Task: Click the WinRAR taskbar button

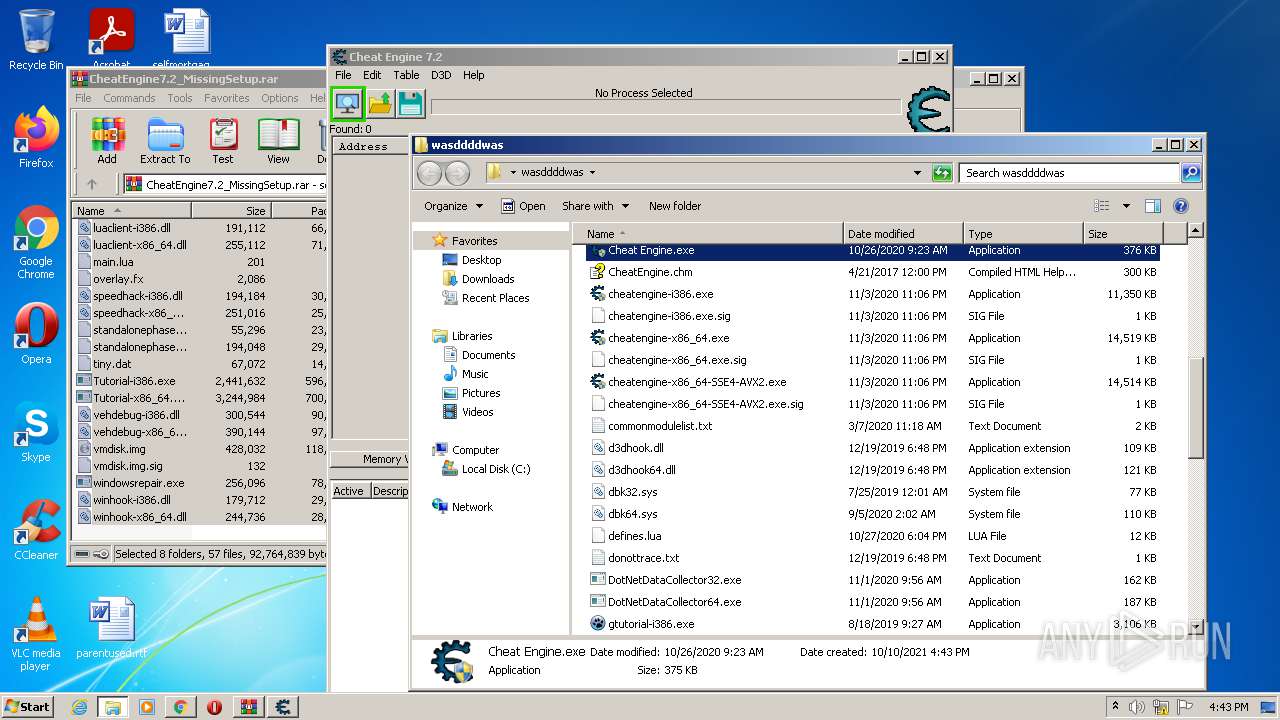Action: [249, 707]
